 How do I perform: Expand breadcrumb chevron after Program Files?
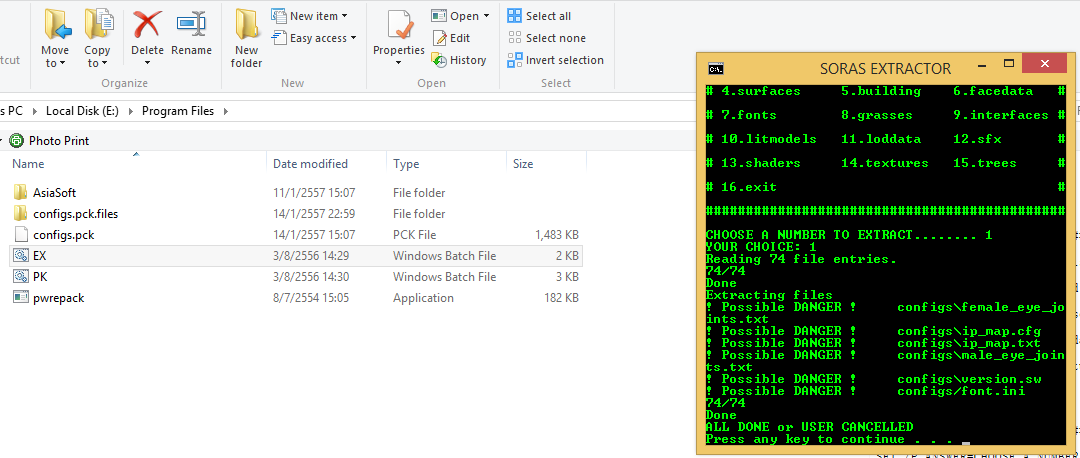point(225,111)
